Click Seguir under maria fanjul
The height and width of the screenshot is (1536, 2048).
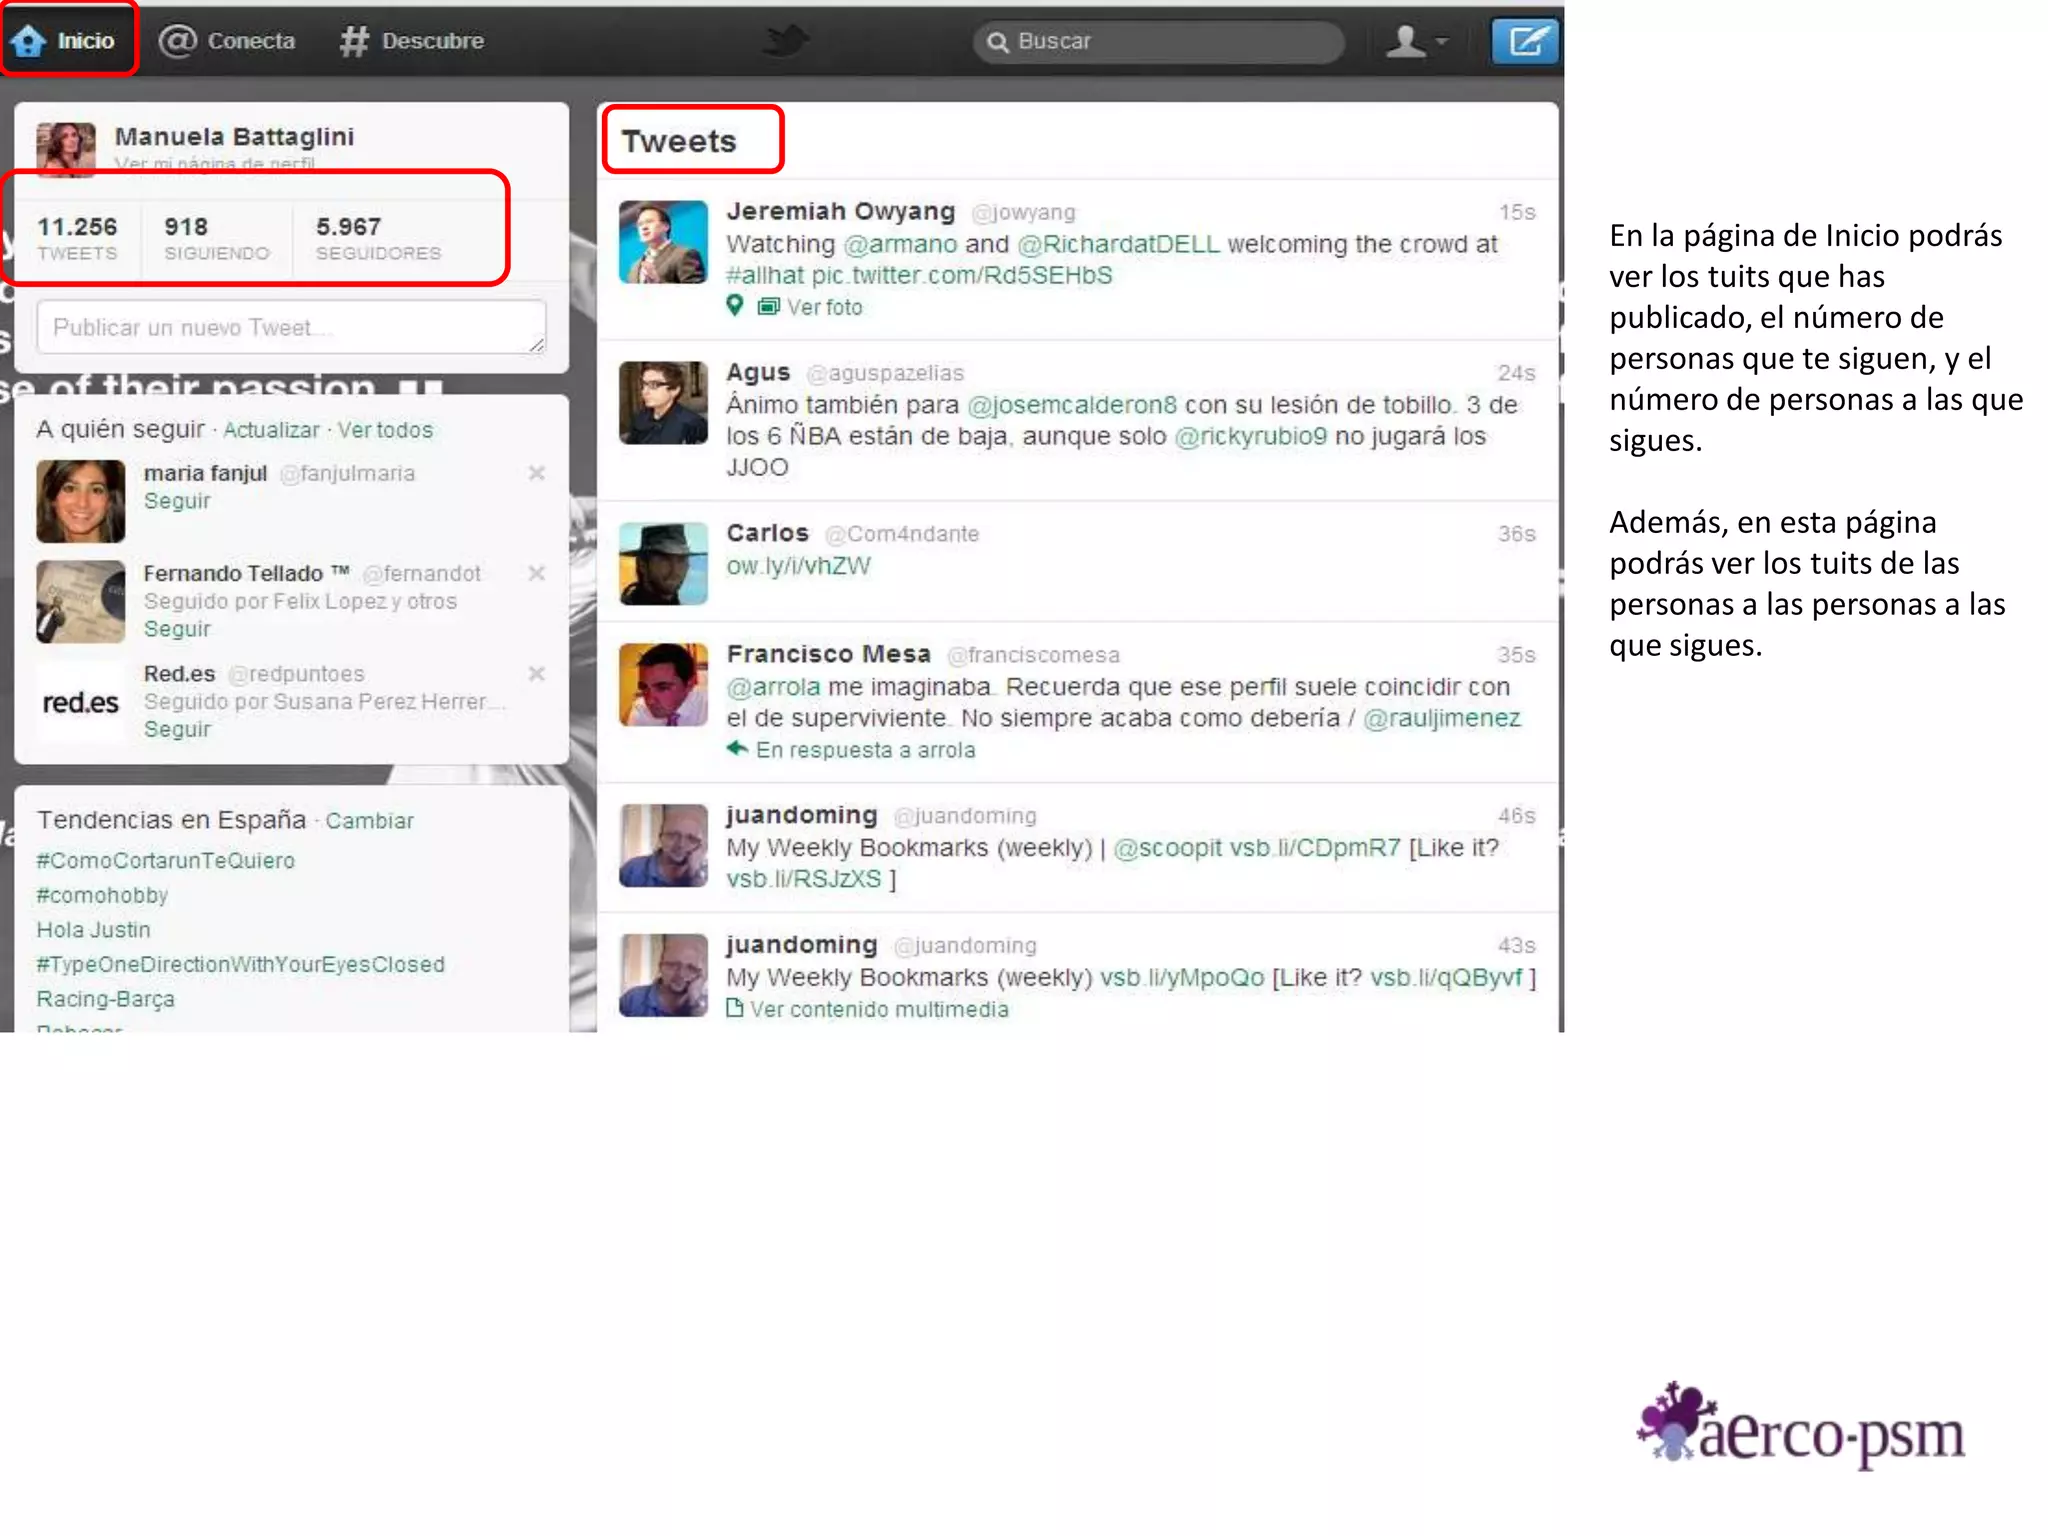coord(177,501)
